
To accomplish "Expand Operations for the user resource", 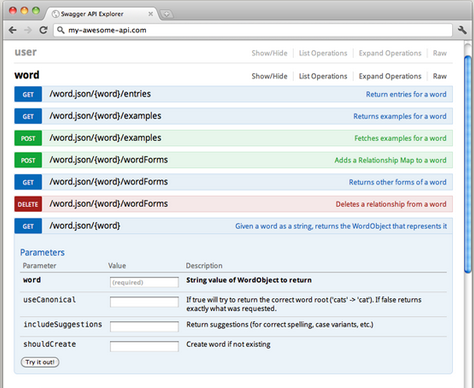I will 390,53.
